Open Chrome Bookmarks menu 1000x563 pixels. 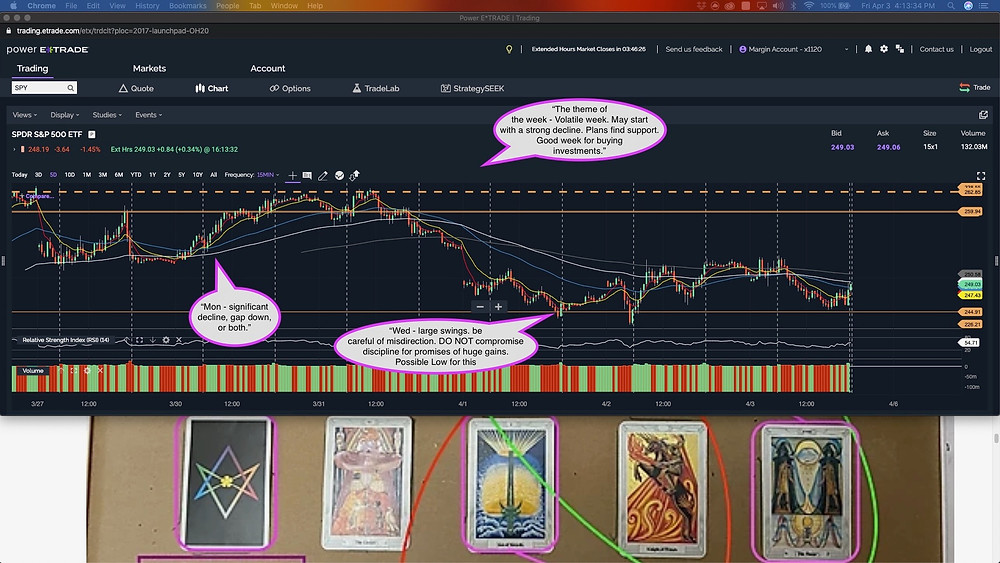click(188, 6)
